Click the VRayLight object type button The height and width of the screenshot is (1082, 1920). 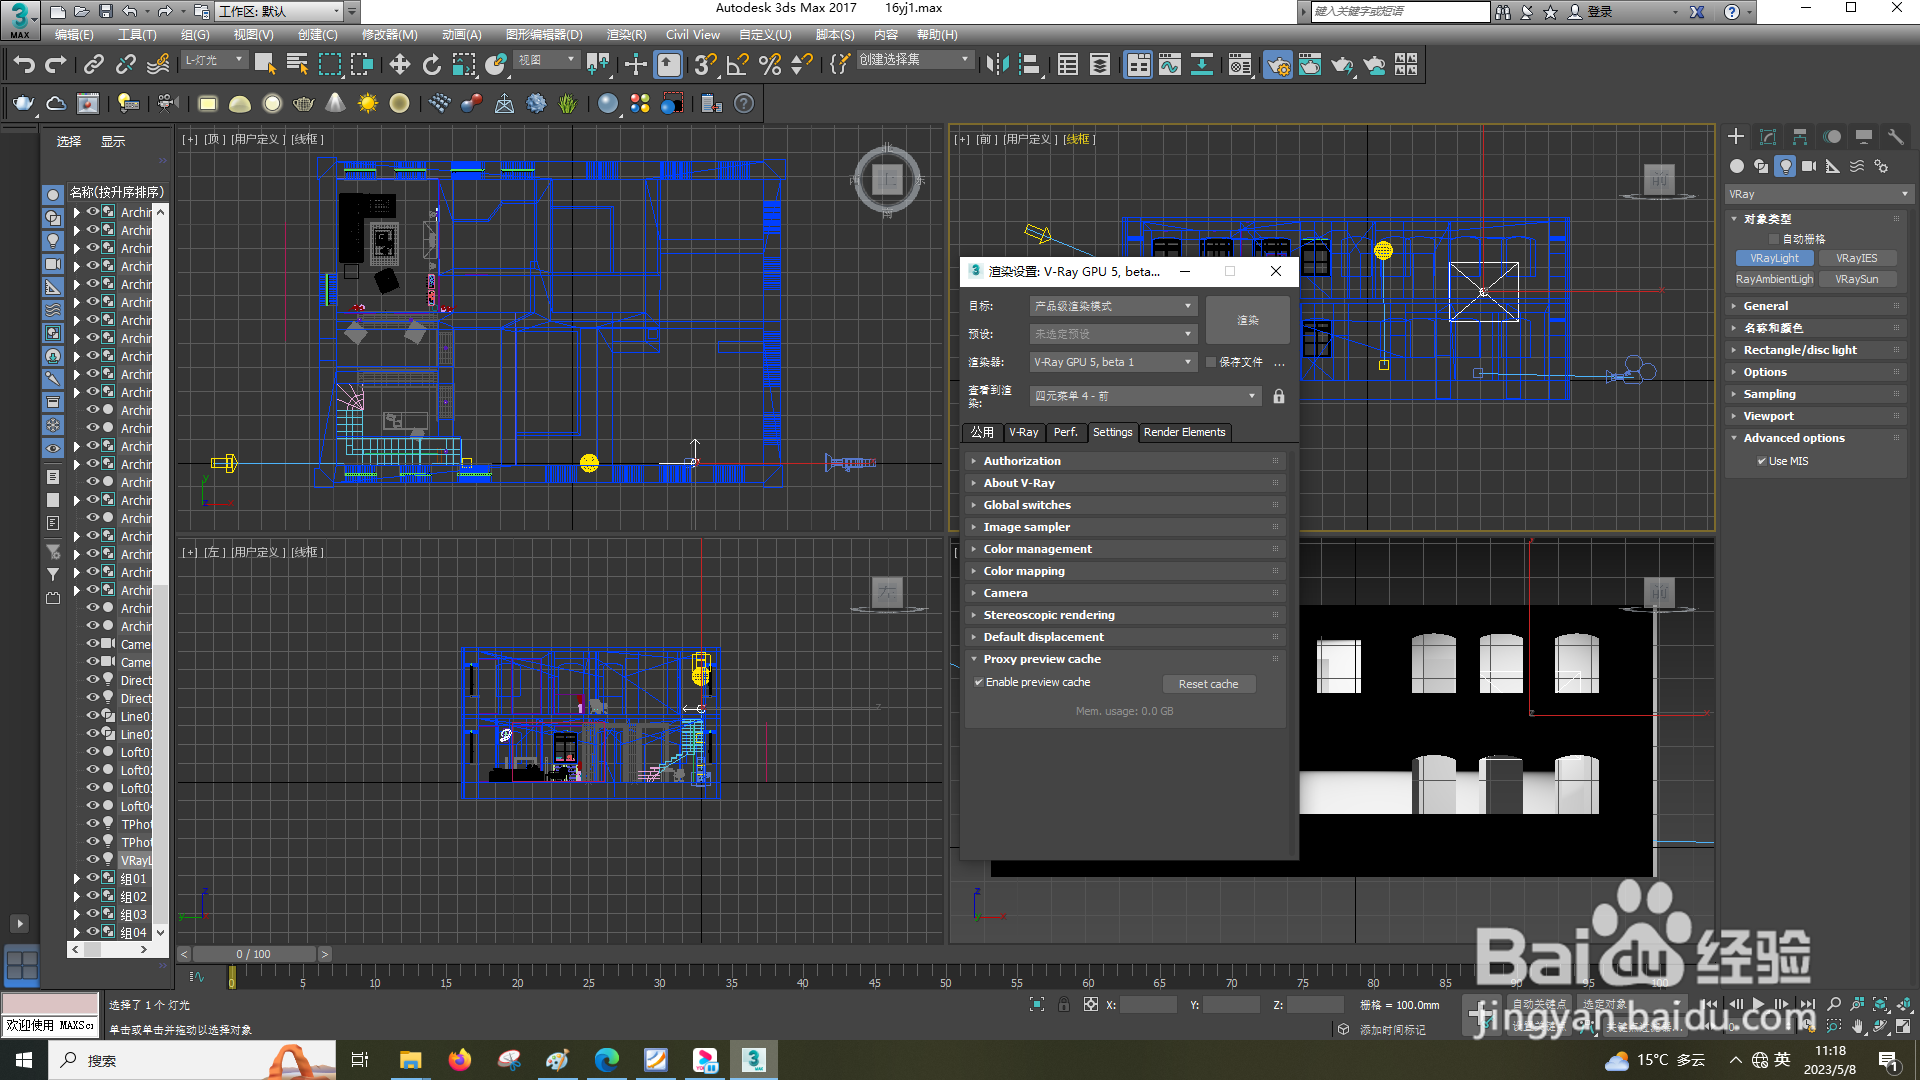(1774, 259)
